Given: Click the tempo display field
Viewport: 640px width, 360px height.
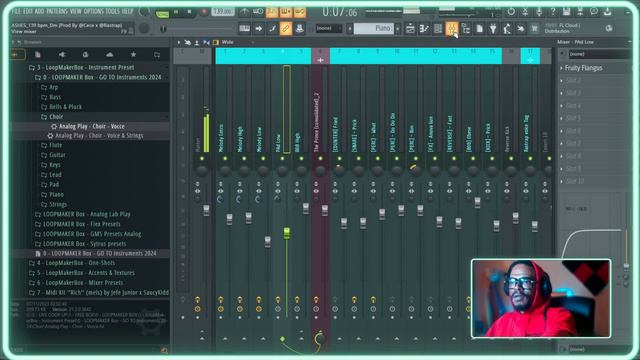Looking at the screenshot, I should (x=223, y=12).
